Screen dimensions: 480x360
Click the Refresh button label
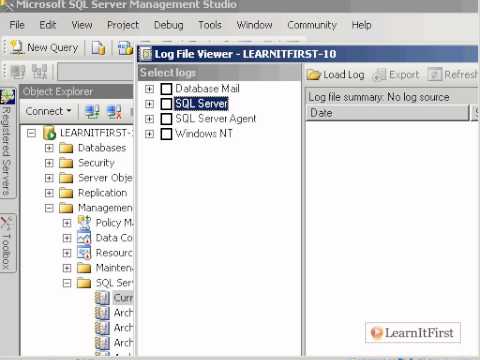(x=461, y=75)
